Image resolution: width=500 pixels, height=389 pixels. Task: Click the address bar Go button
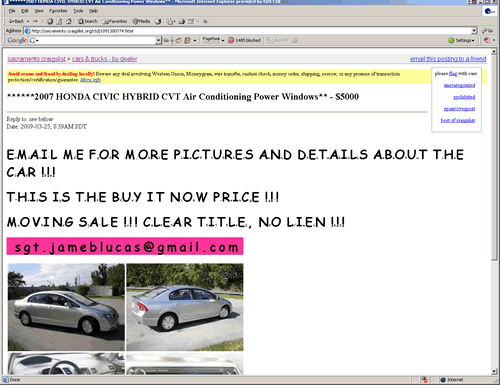[487, 31]
